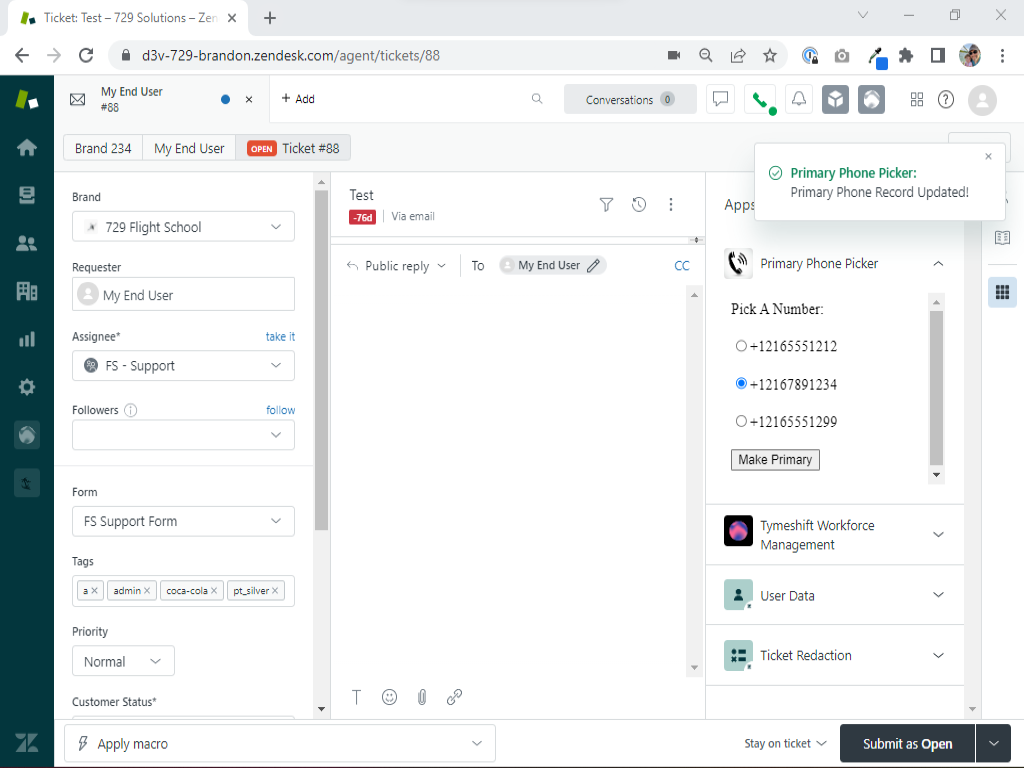Click the Submit as Open button
1024x768 pixels.
(907, 743)
